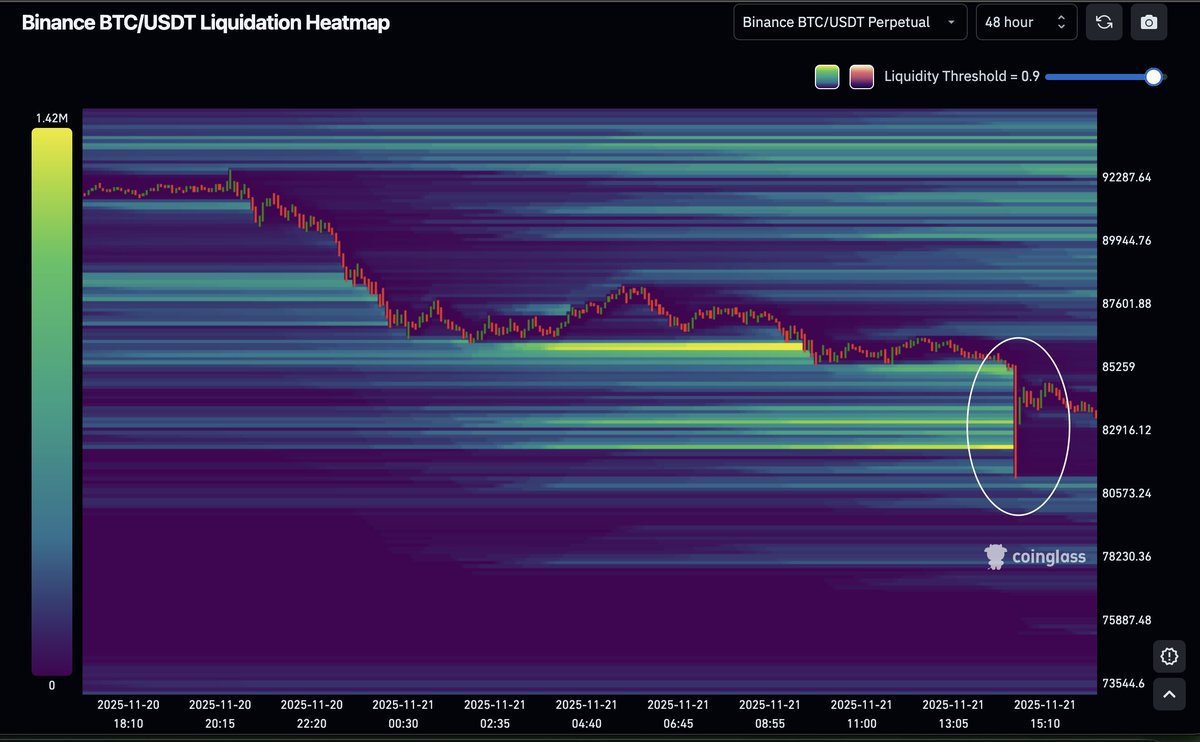Click the 0 scale minimum label
The width and height of the screenshot is (1200, 742).
(53, 686)
